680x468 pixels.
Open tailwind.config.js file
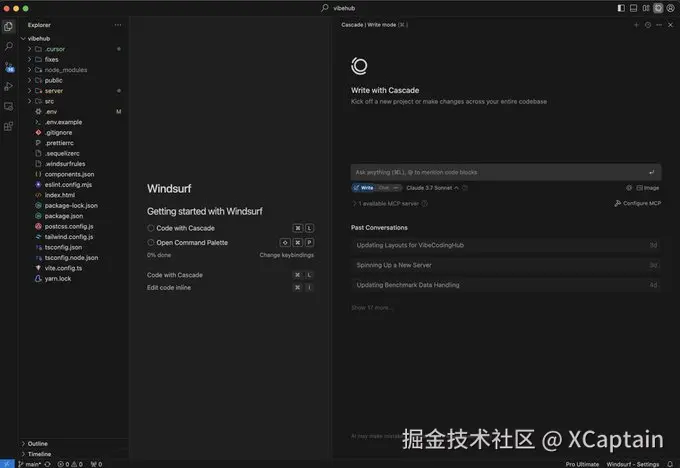pos(69,237)
